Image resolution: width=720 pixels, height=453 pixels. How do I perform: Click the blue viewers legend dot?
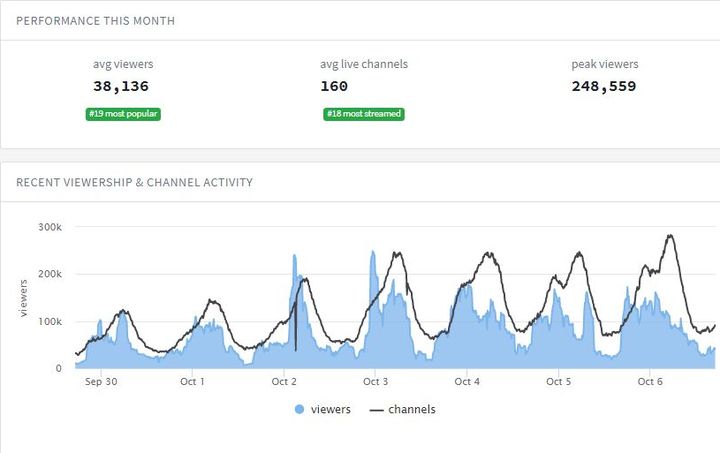pyautogui.click(x=300, y=410)
